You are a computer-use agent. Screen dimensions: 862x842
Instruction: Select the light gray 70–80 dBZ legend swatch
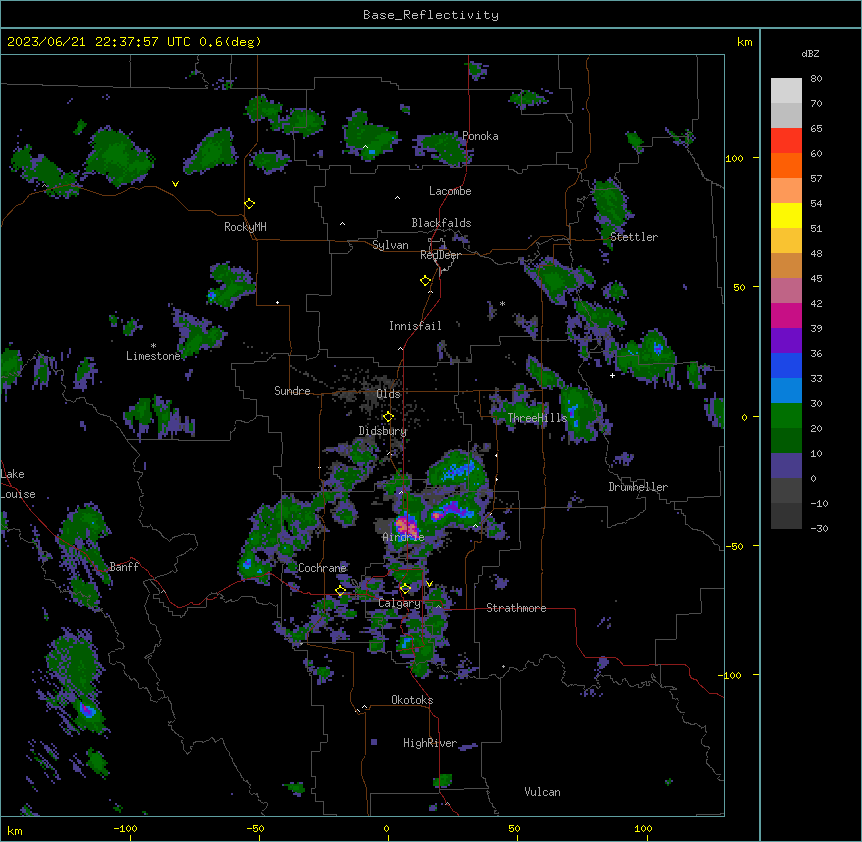pos(786,91)
